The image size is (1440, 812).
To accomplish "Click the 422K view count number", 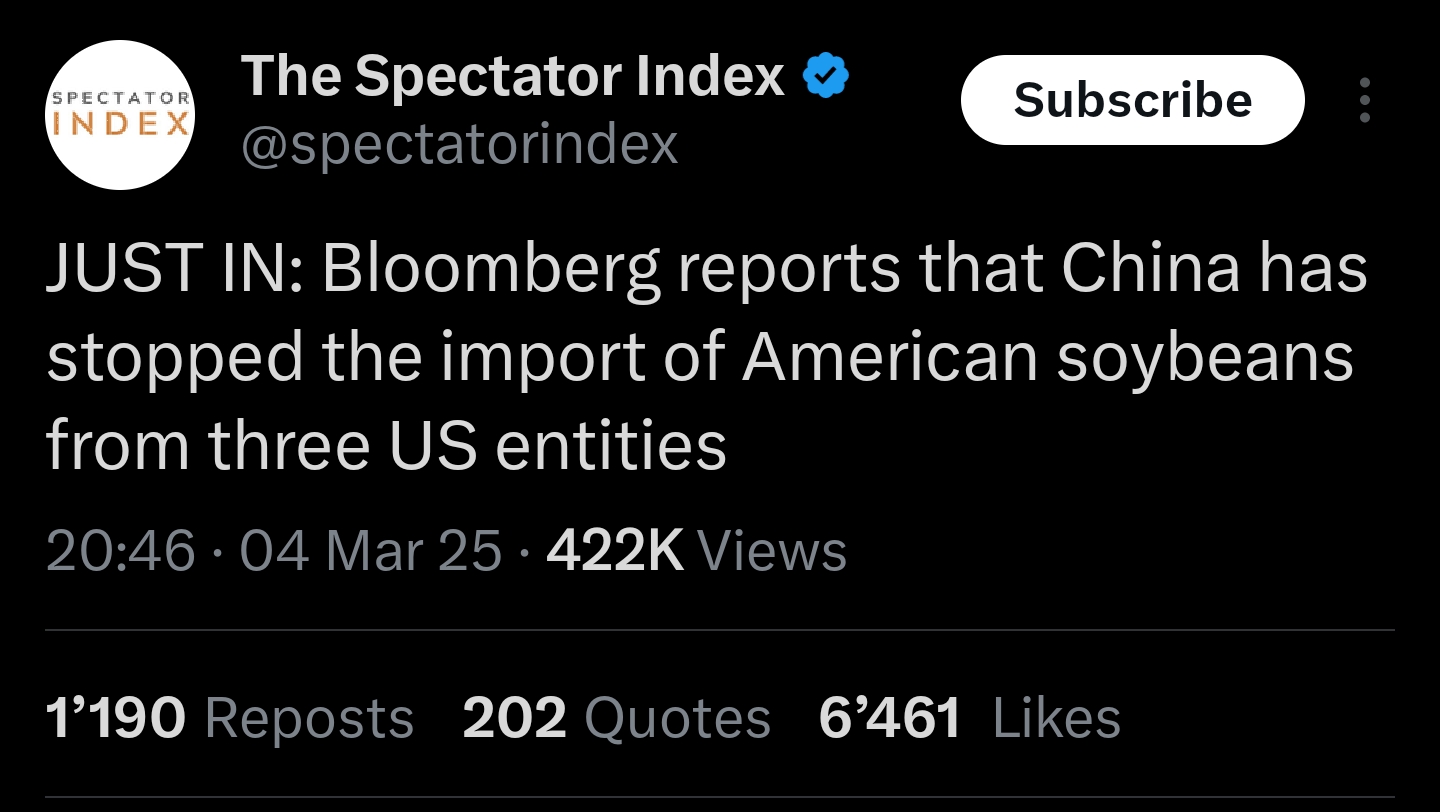I will [x=615, y=551].
